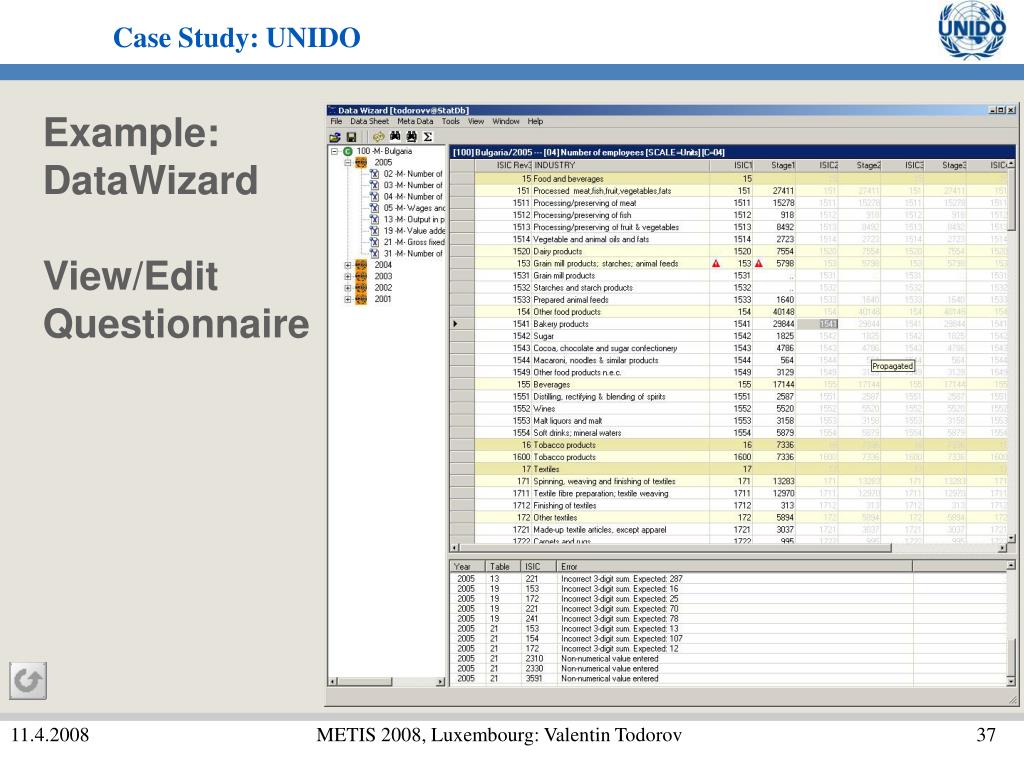Click the ISIC1 column header
Screen dimensions: 1024x768
tap(731, 166)
